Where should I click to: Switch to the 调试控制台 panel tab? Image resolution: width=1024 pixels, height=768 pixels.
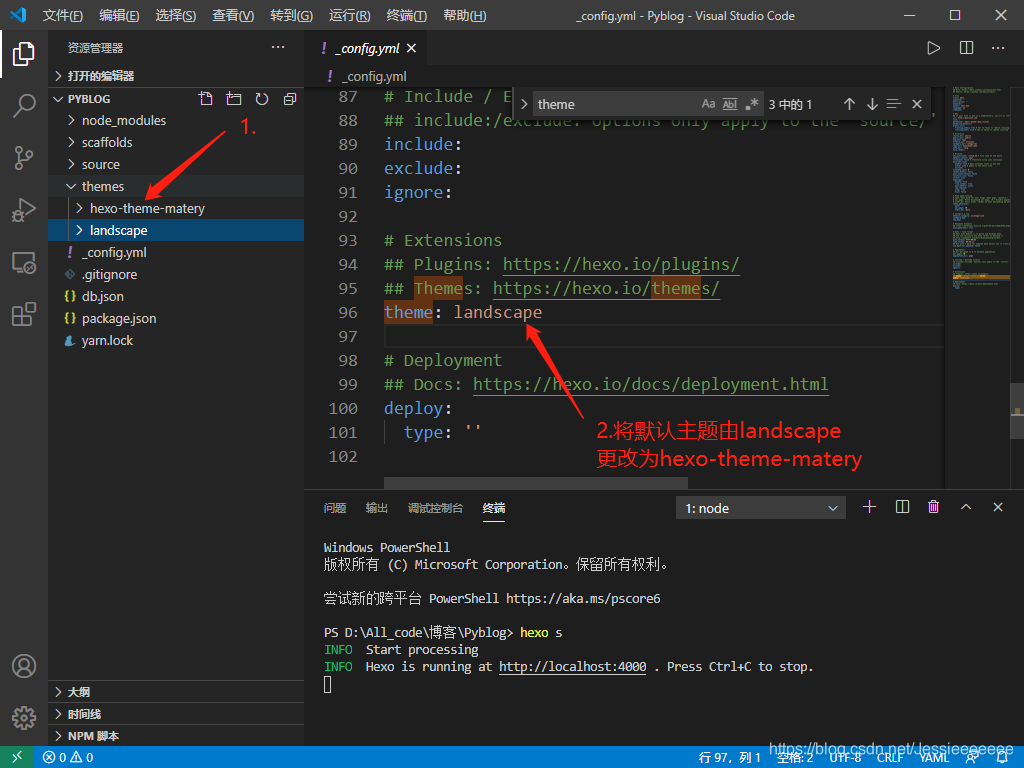point(435,507)
